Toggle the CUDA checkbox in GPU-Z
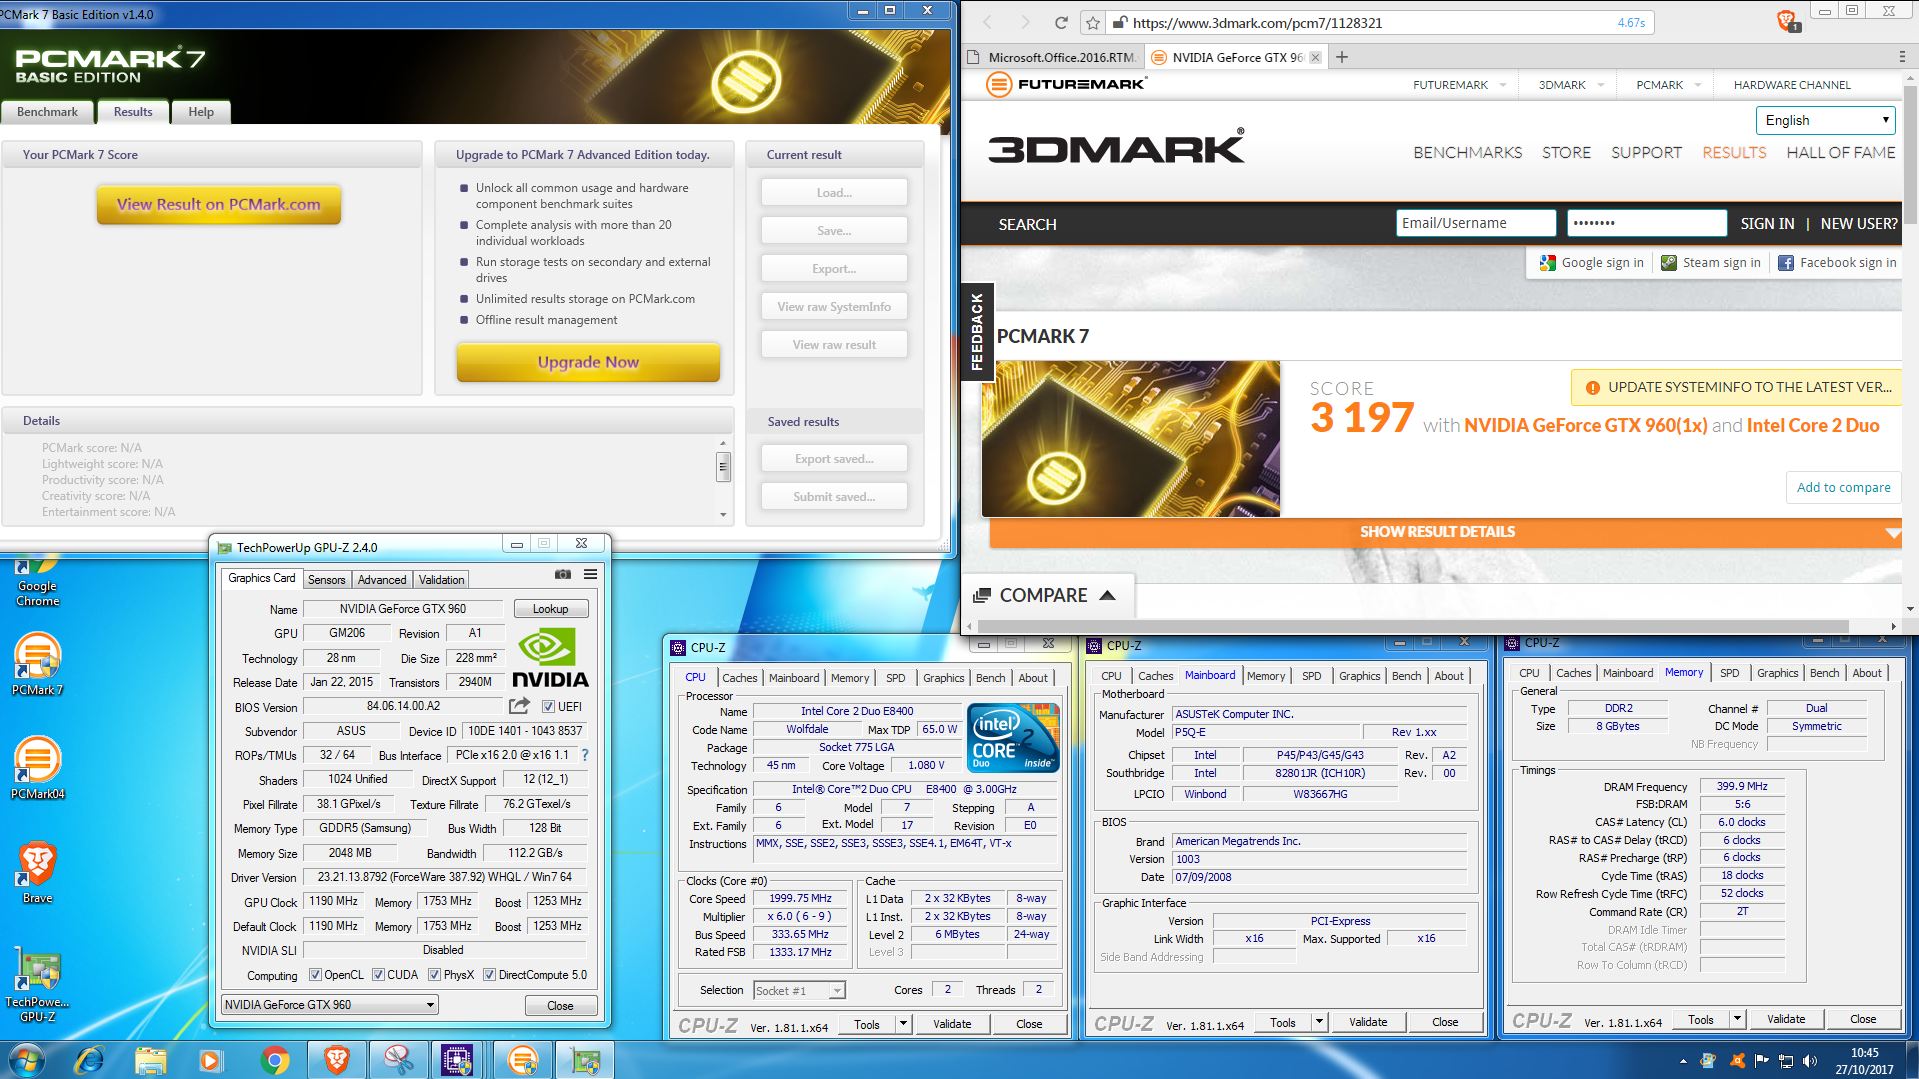 [379, 974]
